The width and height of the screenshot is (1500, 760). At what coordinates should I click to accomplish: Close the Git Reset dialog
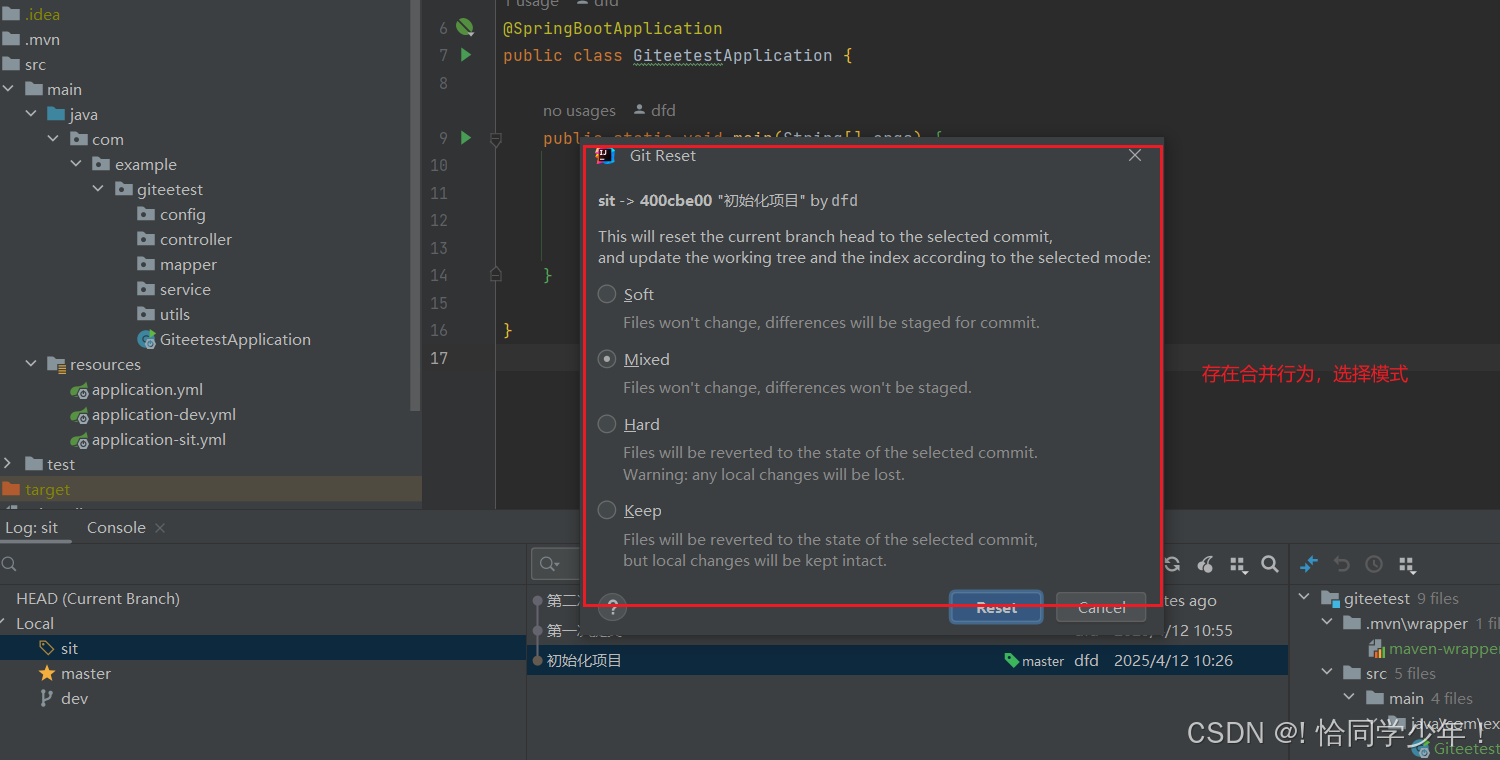click(1134, 155)
